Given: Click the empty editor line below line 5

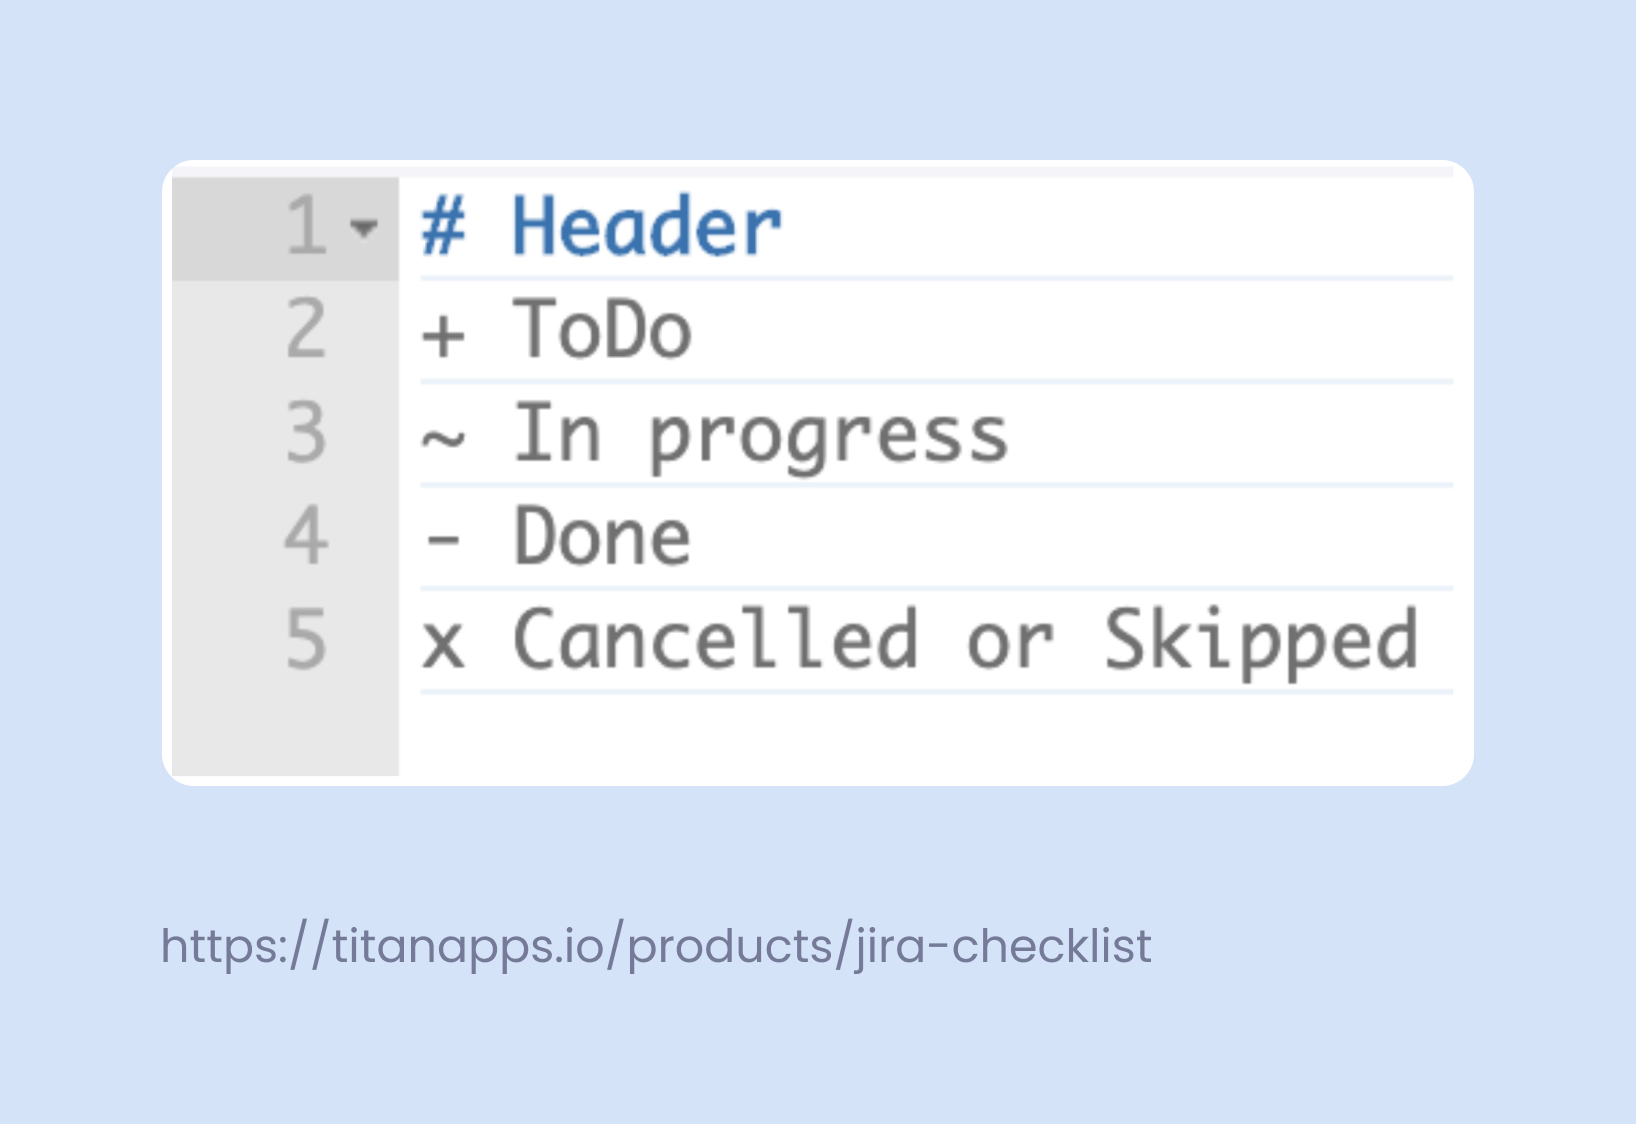Looking at the screenshot, I should pos(900,730).
